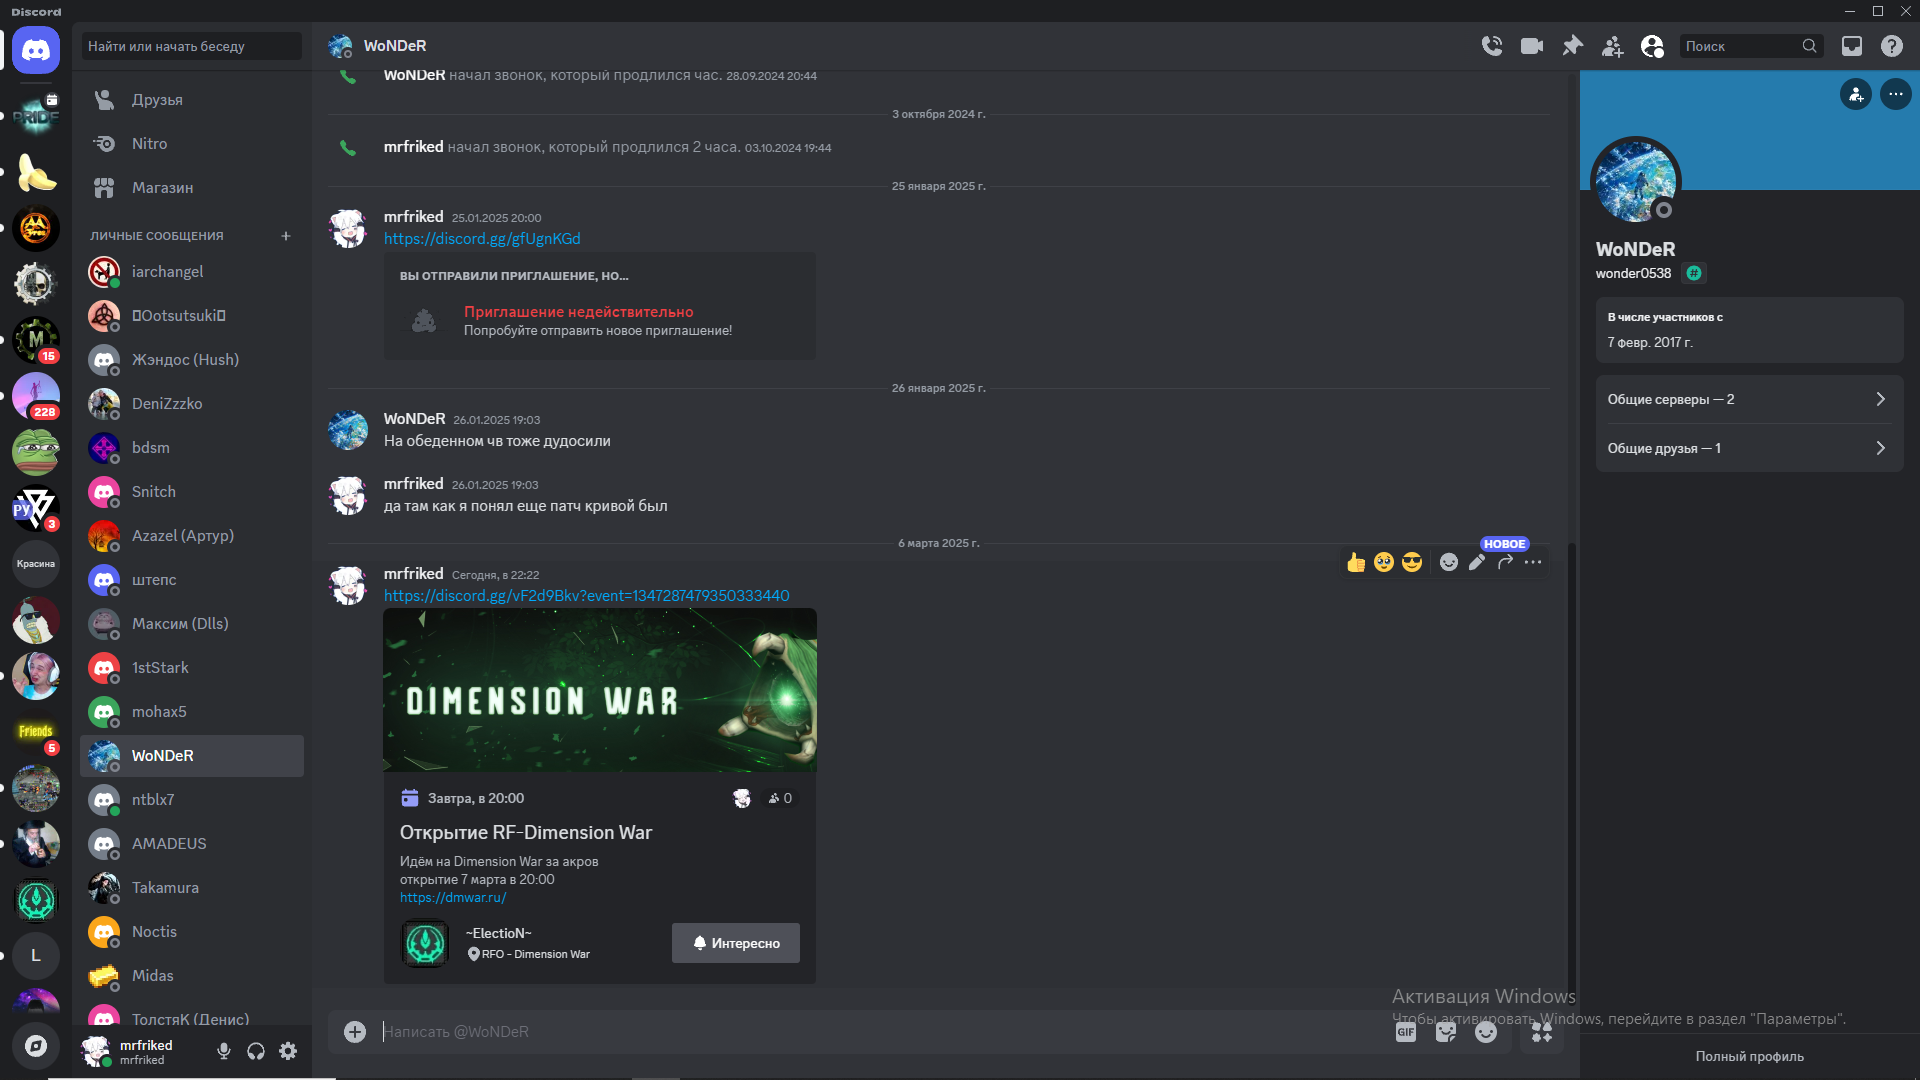Viewport: 1920px width, 1080px height.
Task: Expand mutual friends list
Action: (x=1749, y=448)
